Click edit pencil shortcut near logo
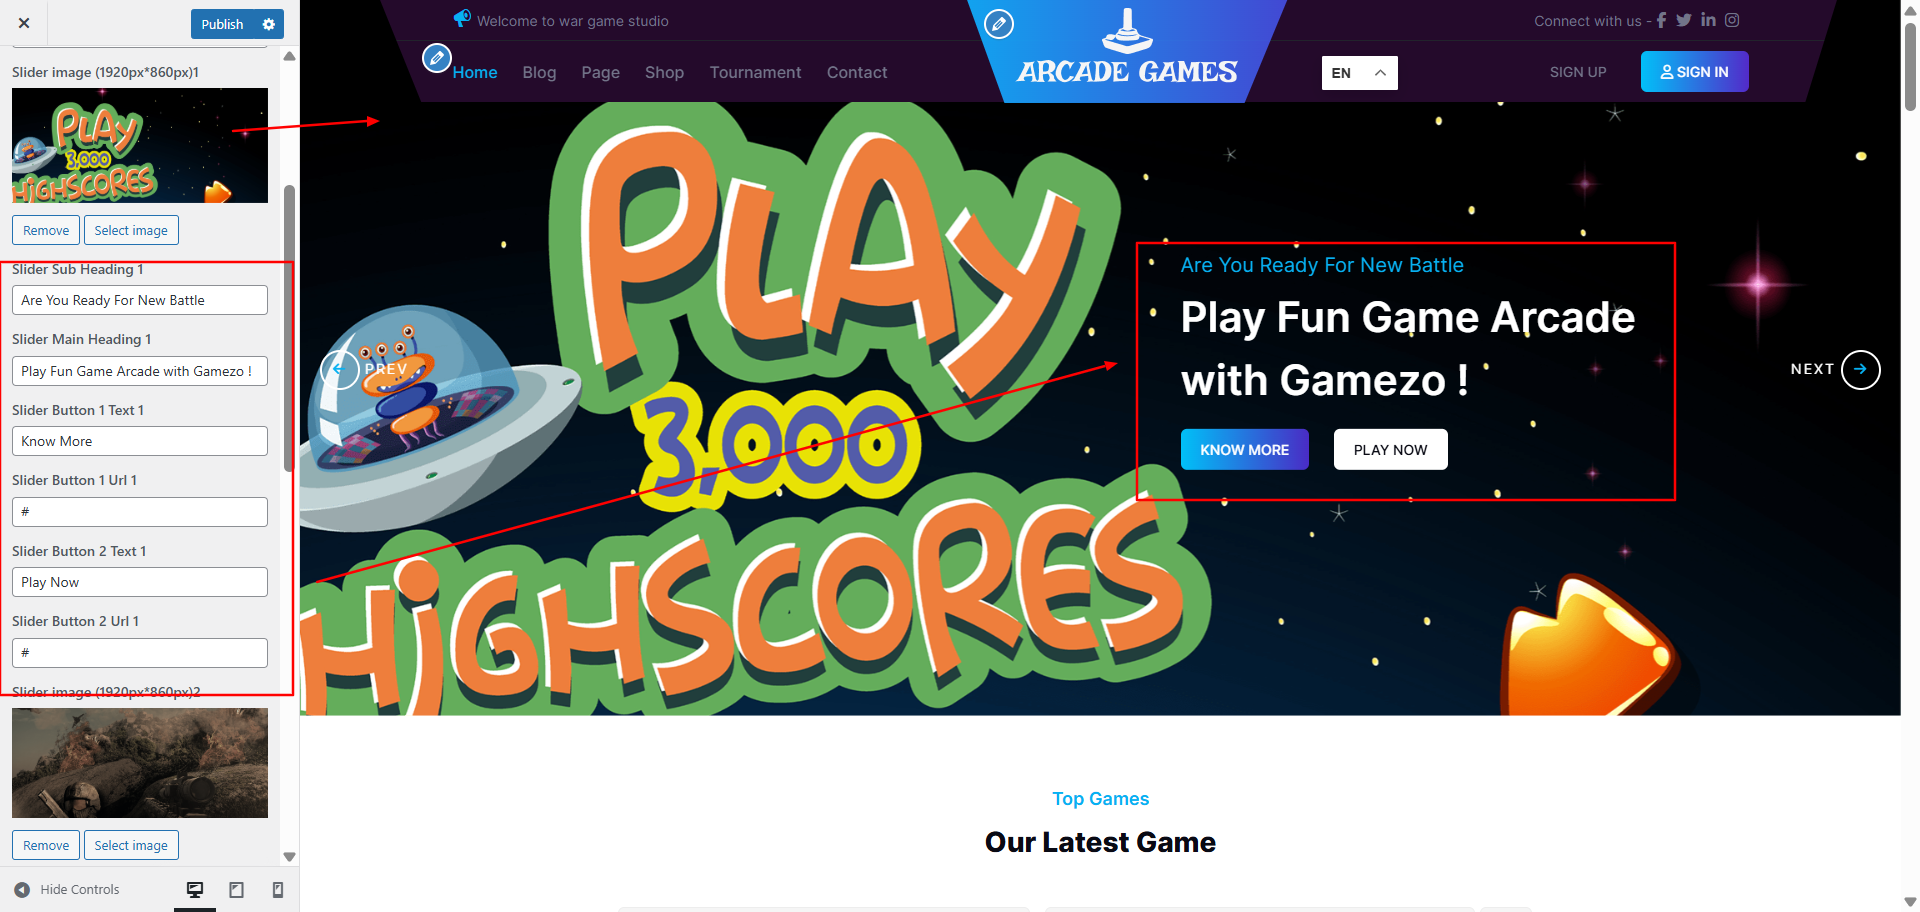Screen dimensions: 1920x912 click(999, 24)
